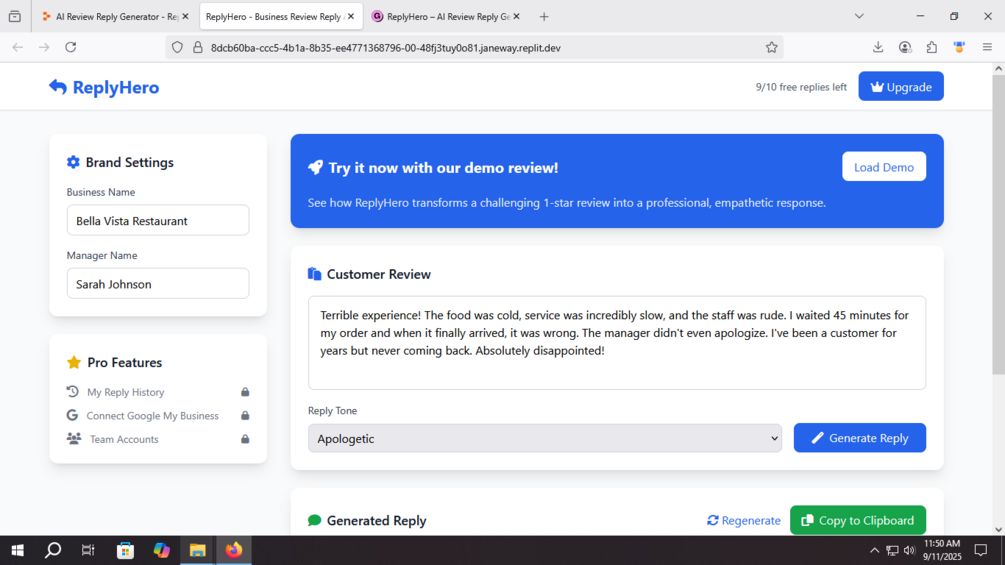The image size is (1005, 565).
Task: Click the lock icon beside My Reply History
Action: coord(245,391)
